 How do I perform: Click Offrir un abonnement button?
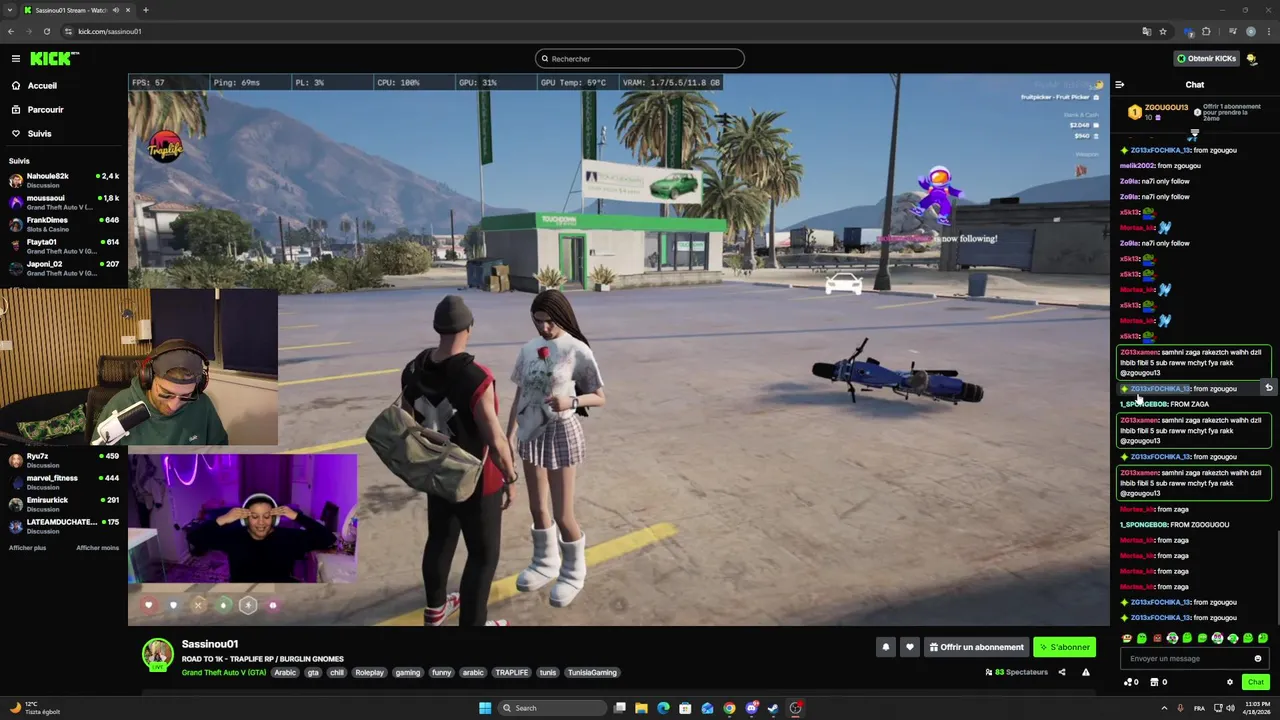coord(976,647)
